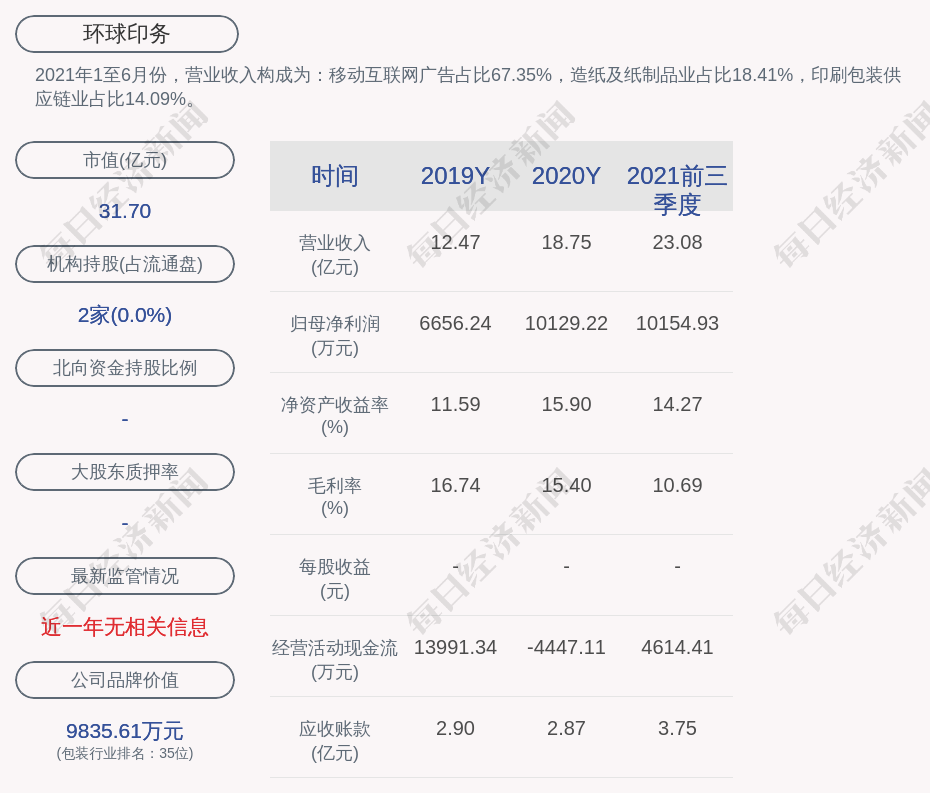Click the 营业收入(亿元) row label
Viewport: 930px width, 793px height.
pyautogui.click(x=335, y=254)
